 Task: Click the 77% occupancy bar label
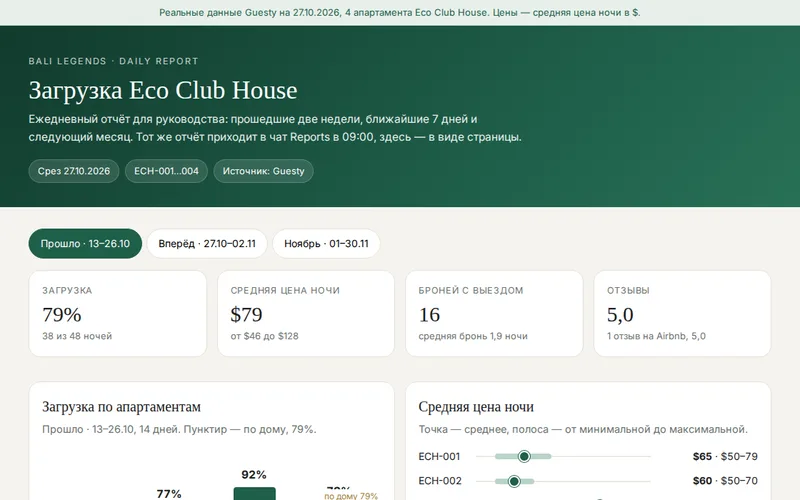(169, 493)
